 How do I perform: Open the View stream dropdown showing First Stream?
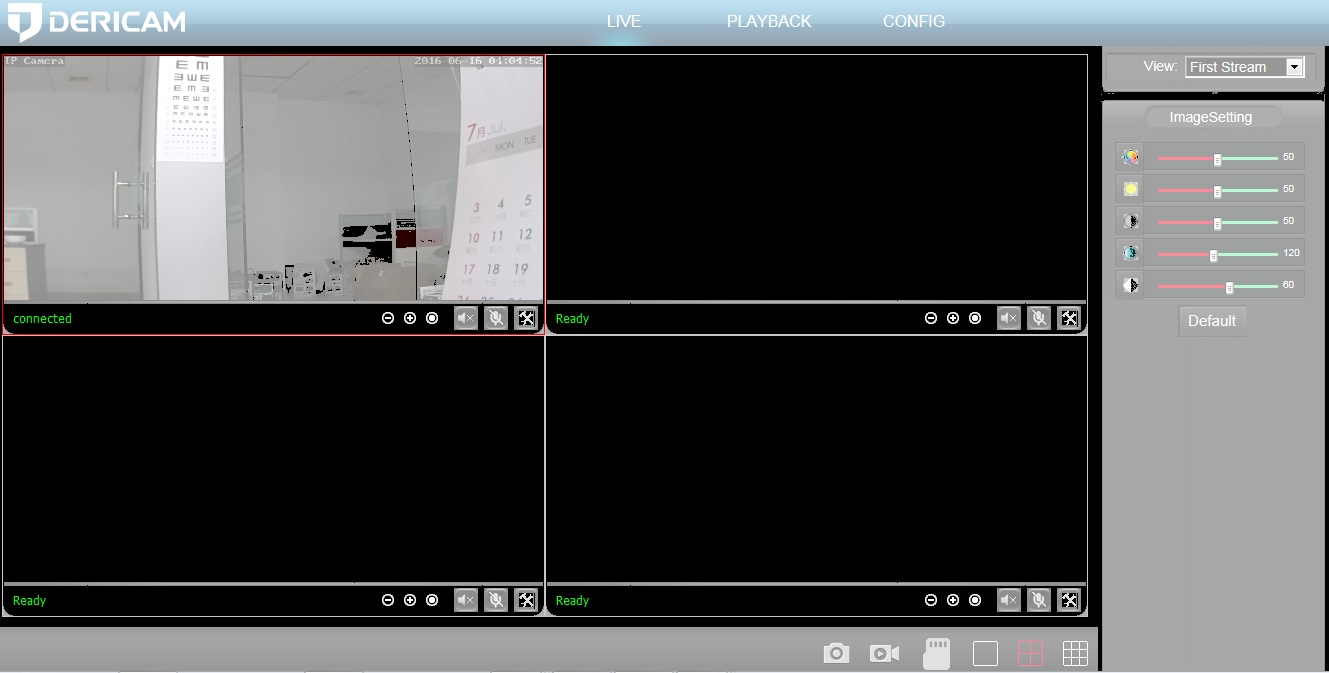coord(1245,67)
